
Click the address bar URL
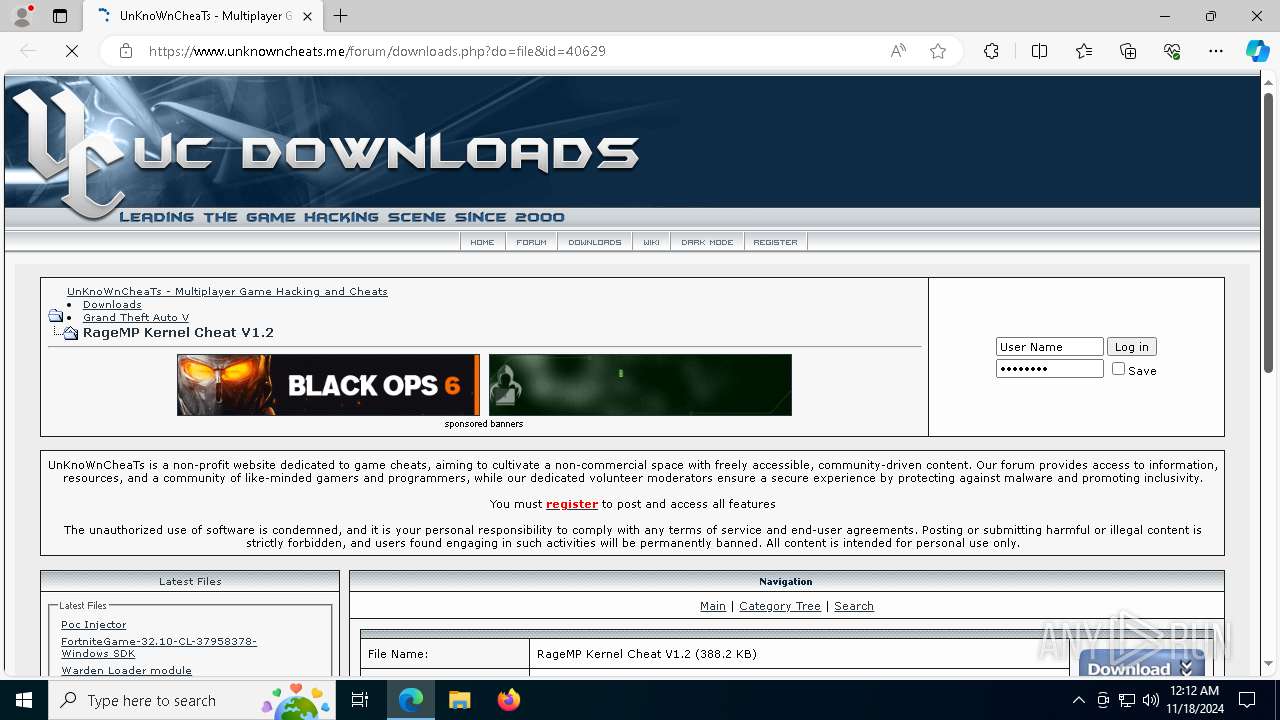(377, 51)
